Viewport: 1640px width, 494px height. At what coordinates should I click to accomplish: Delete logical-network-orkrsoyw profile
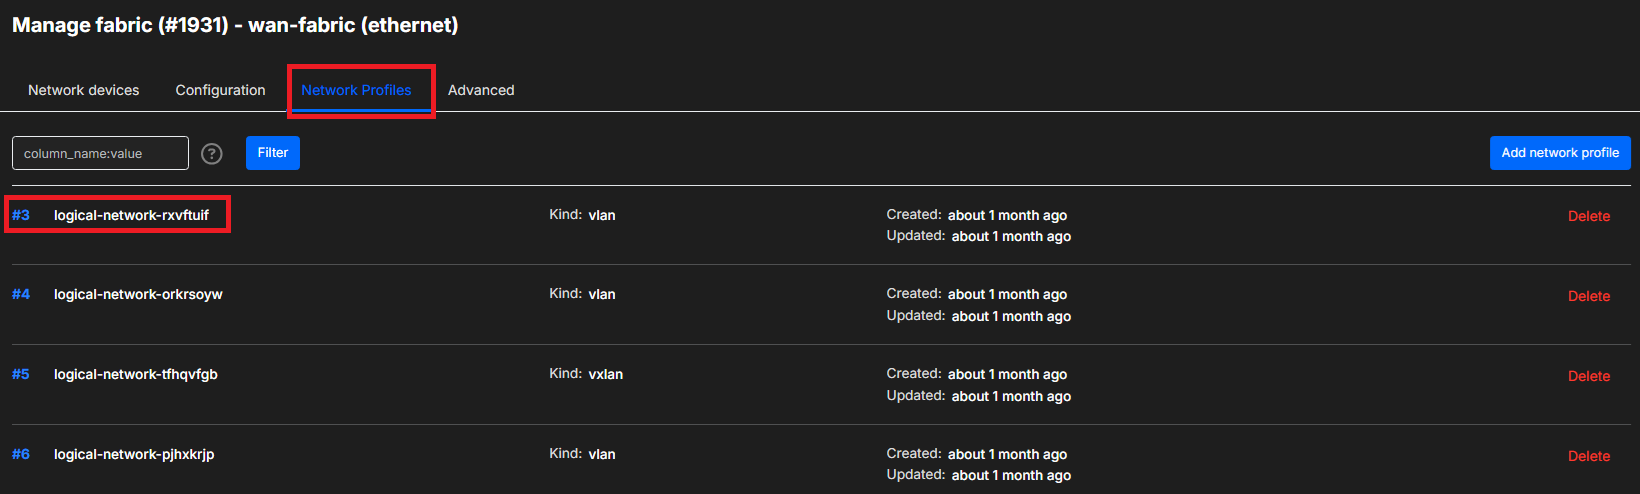[1588, 296]
